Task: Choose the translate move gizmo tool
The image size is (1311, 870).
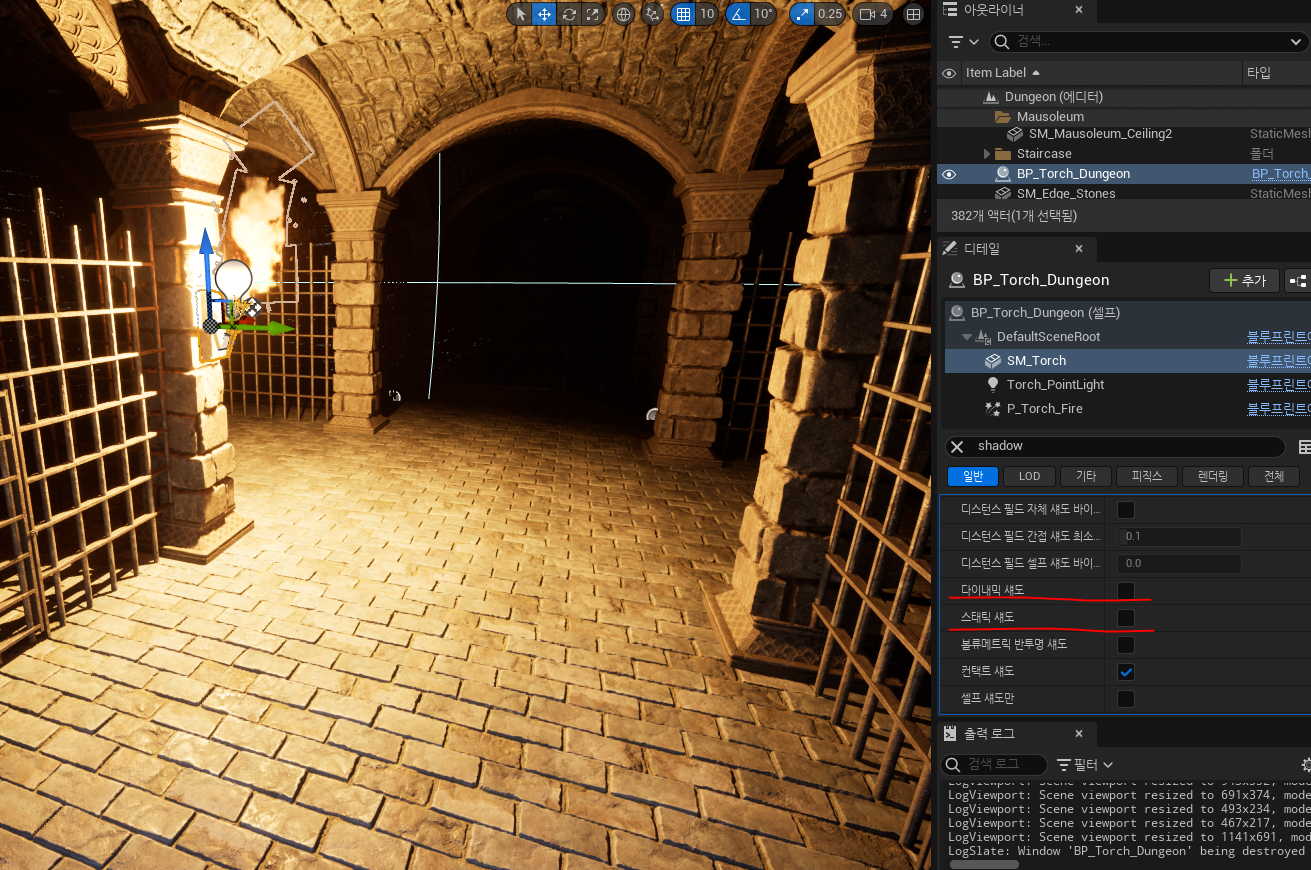Action: click(x=544, y=14)
